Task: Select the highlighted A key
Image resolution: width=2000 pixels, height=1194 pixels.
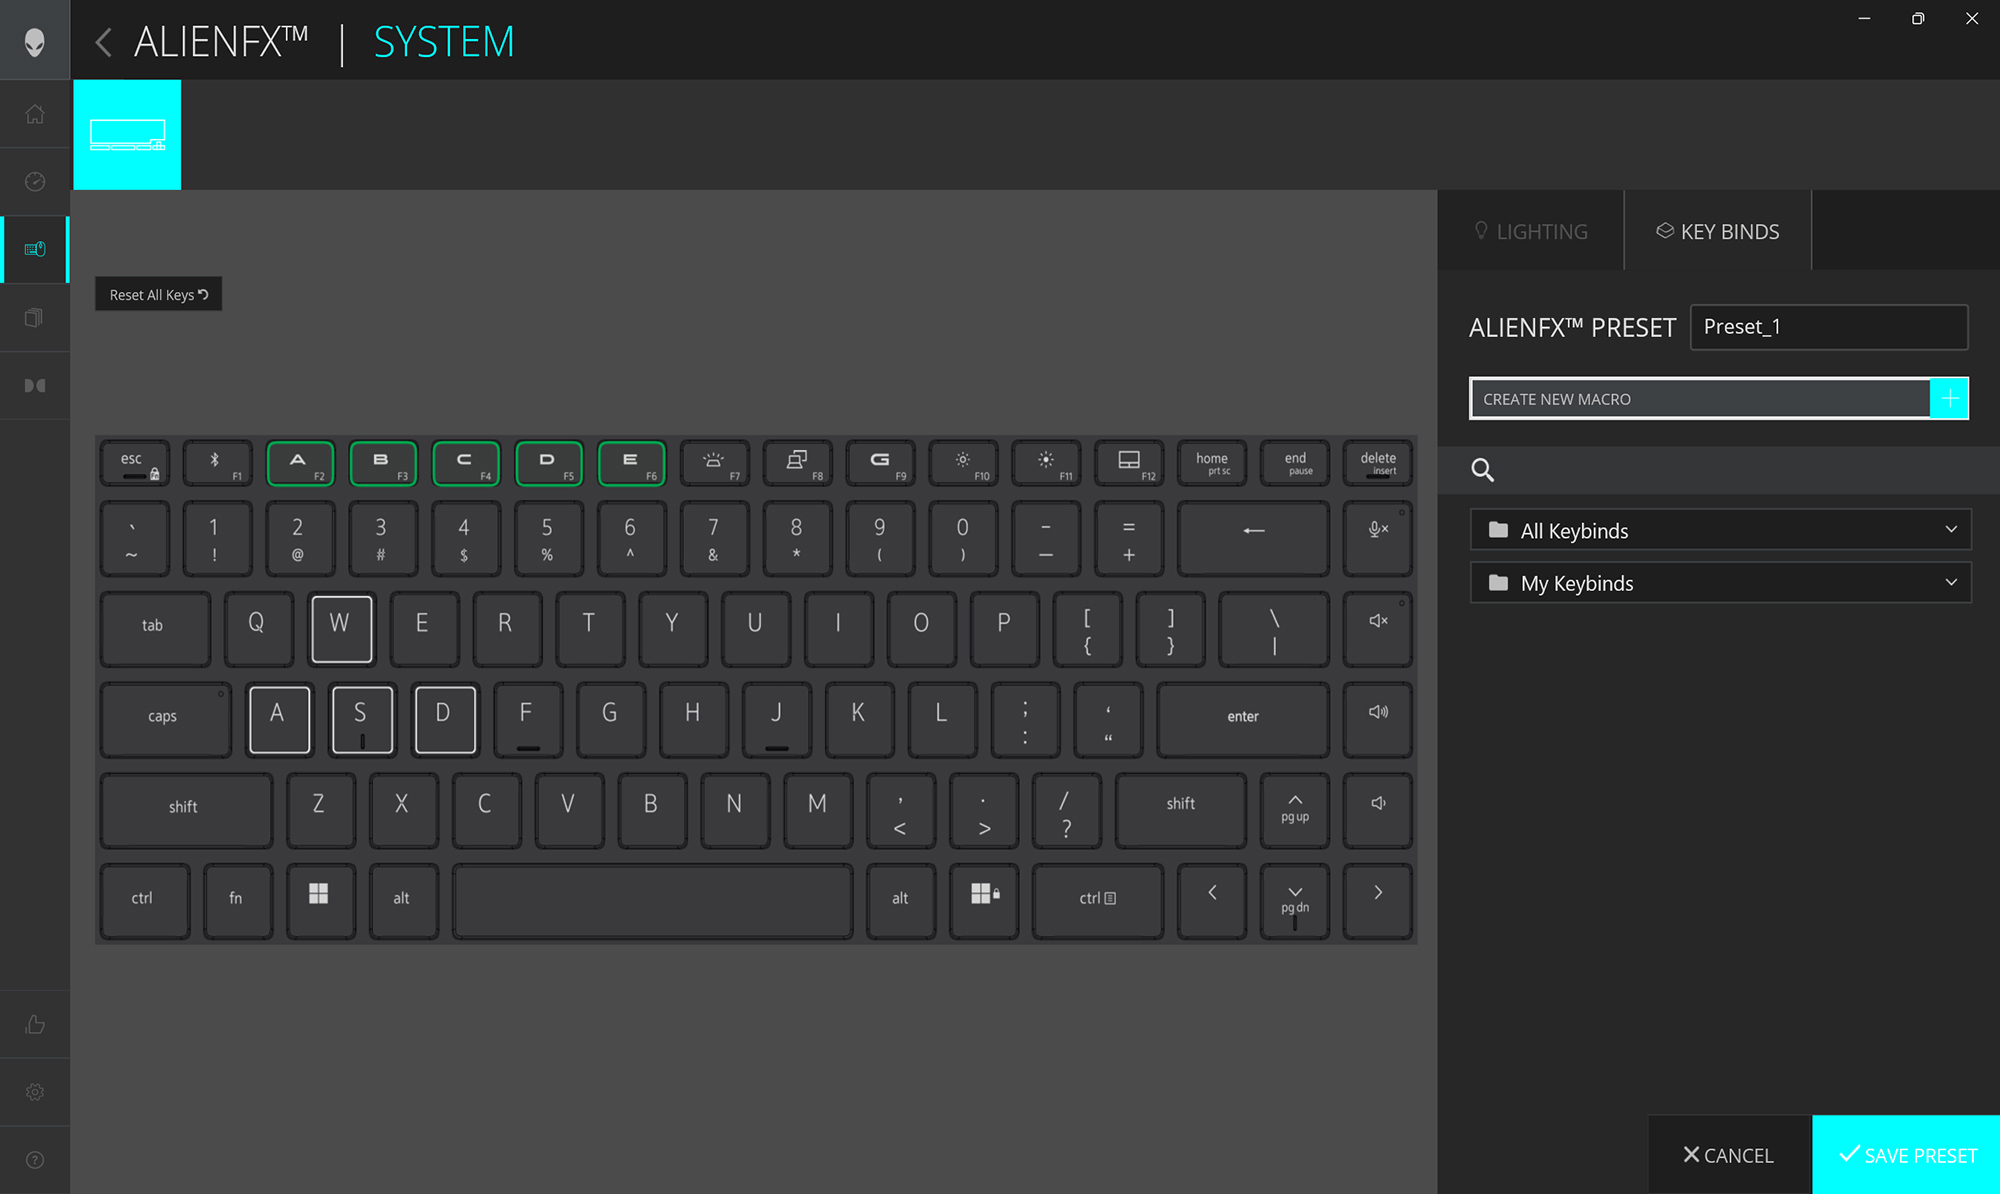Action: (280, 720)
